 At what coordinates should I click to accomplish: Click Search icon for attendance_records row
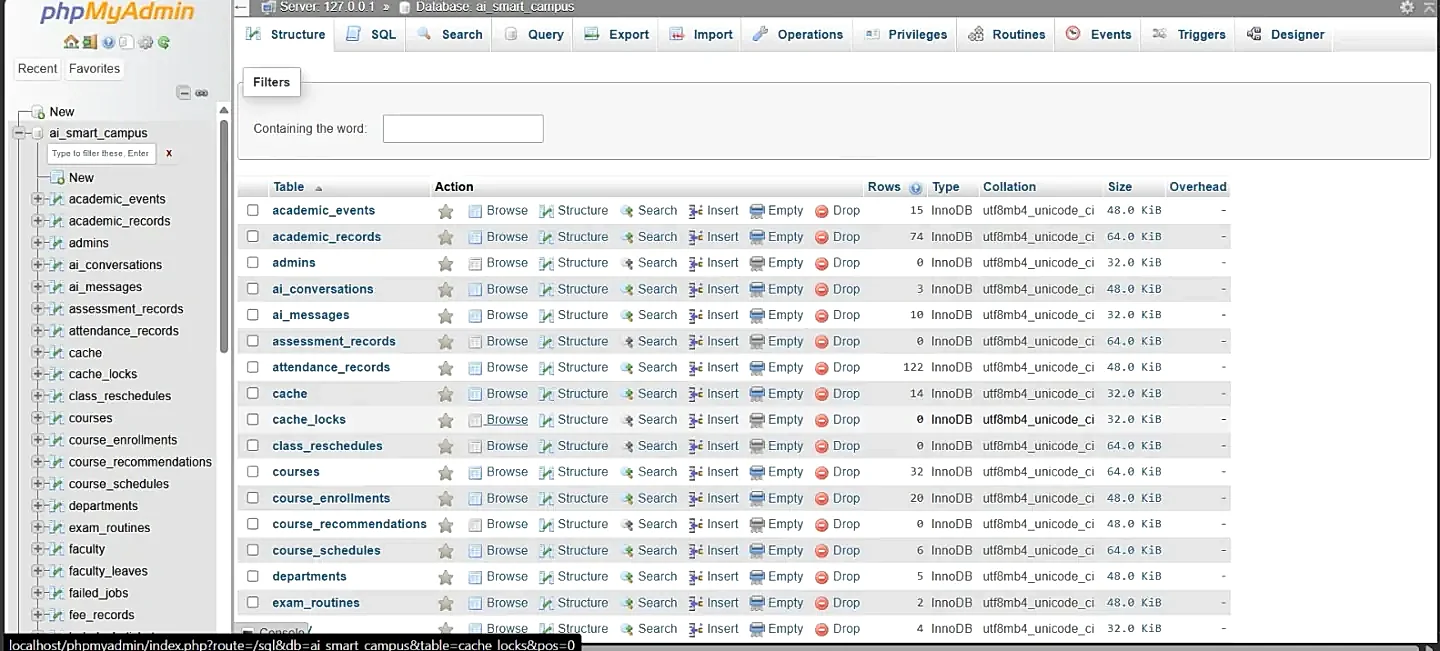coord(627,367)
